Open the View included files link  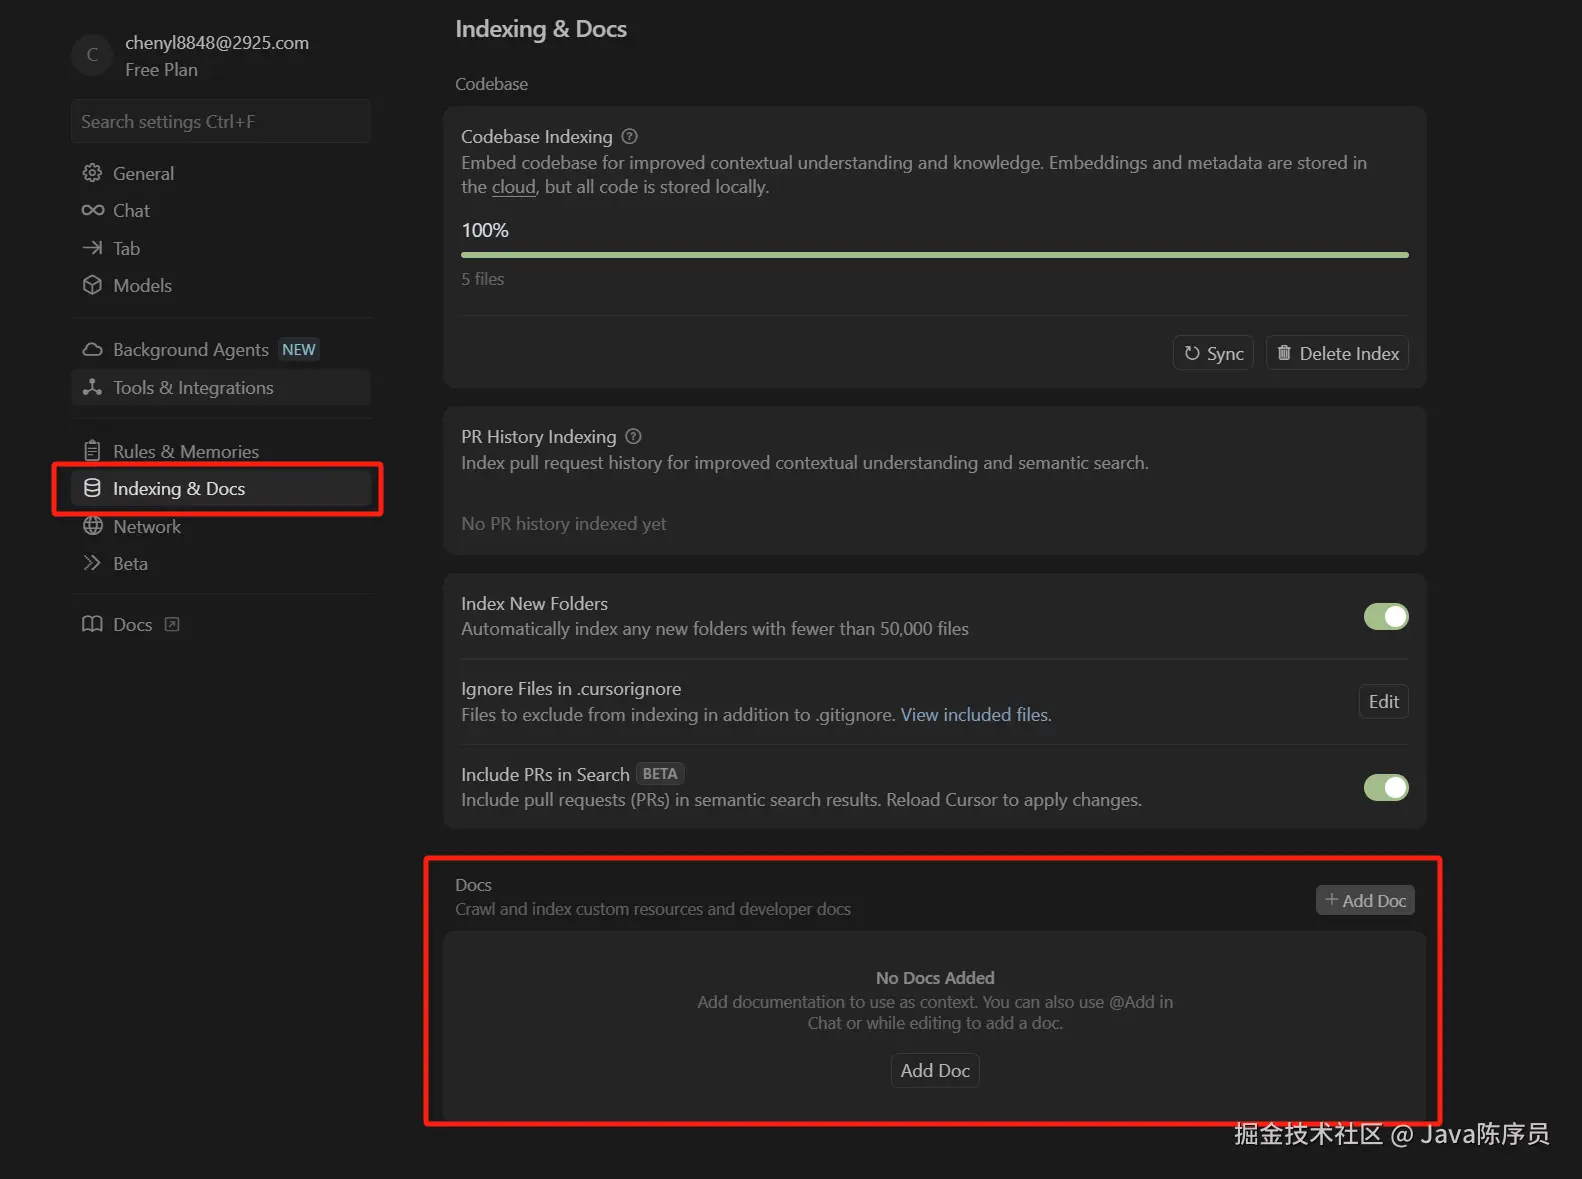975,714
